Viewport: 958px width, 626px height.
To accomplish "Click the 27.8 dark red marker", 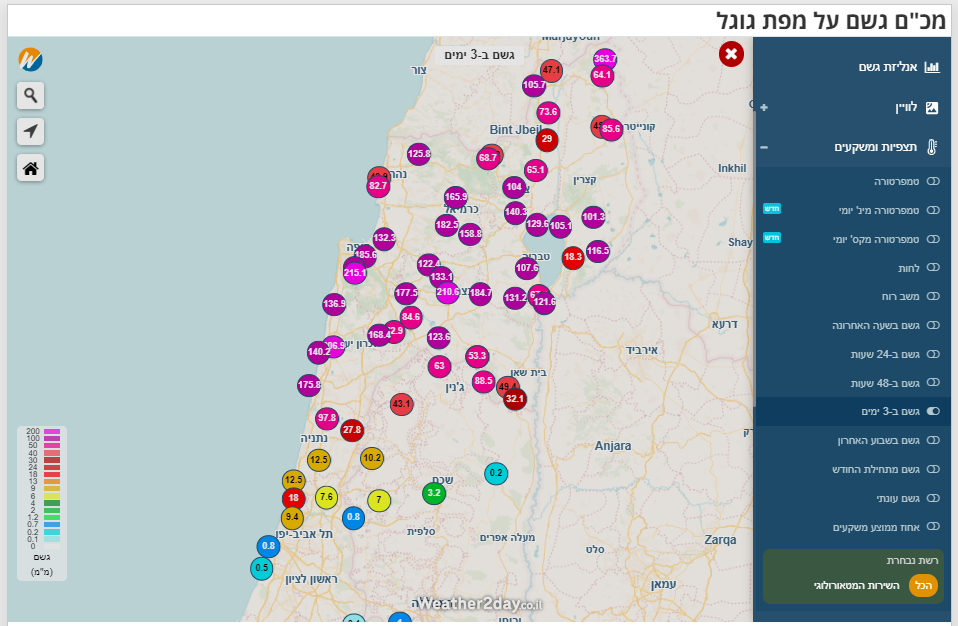I will point(352,430).
